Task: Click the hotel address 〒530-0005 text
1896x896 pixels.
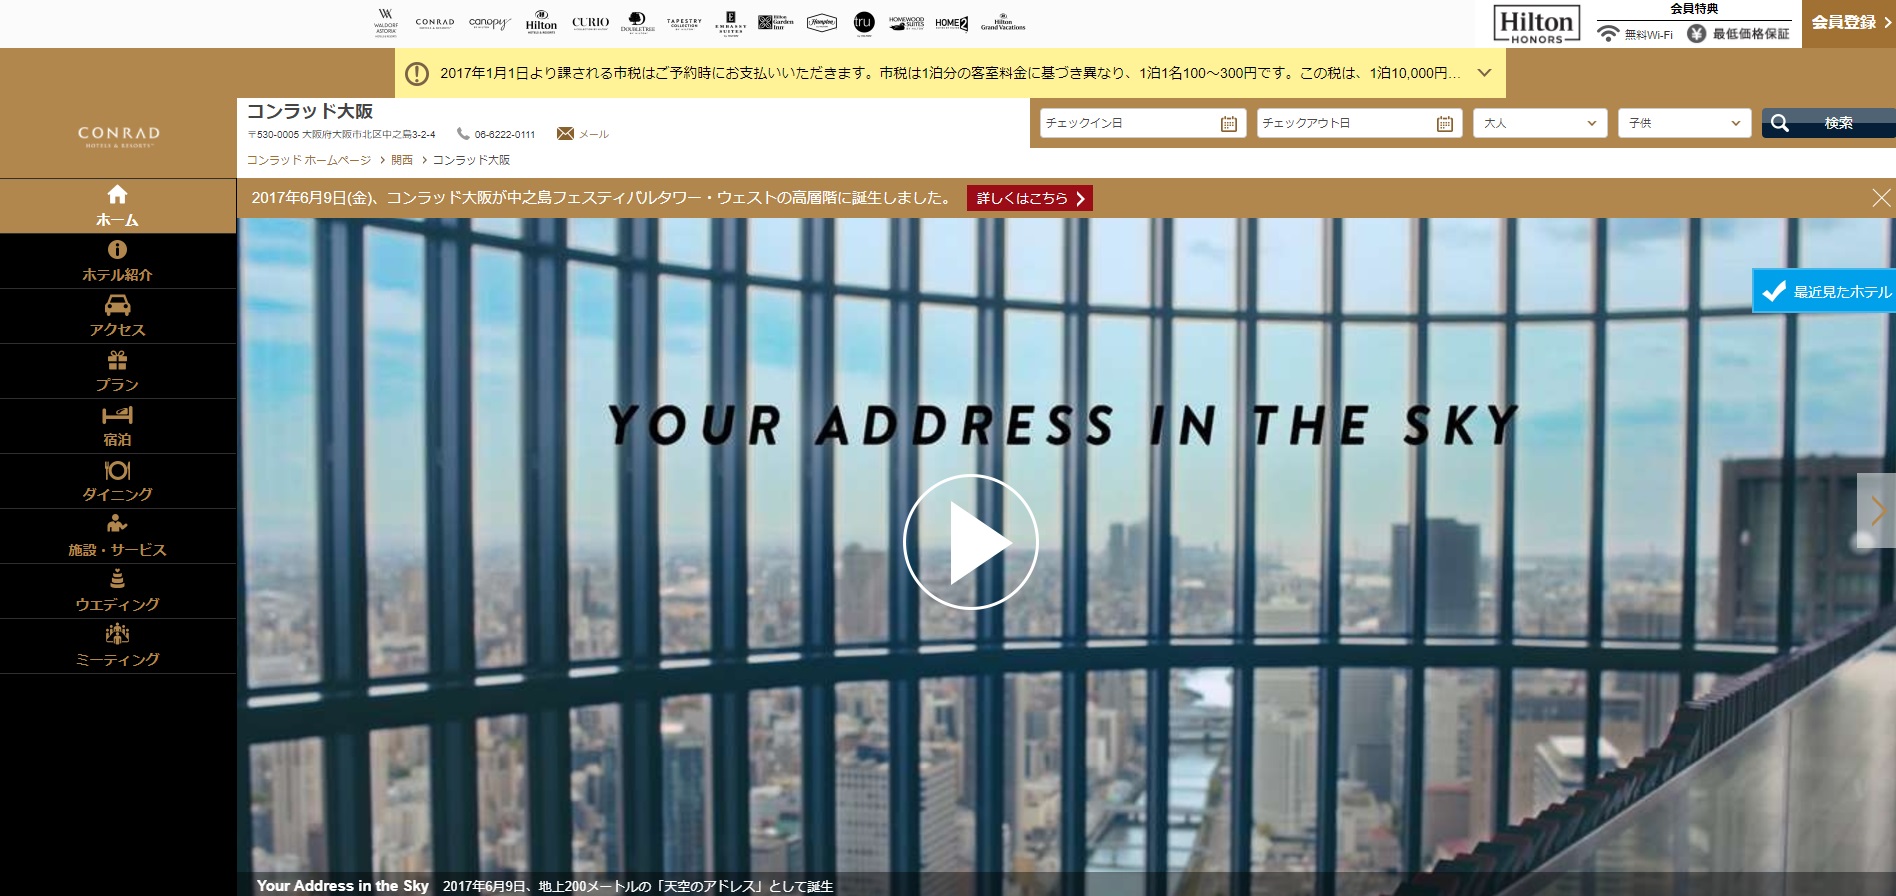Action: coord(341,134)
